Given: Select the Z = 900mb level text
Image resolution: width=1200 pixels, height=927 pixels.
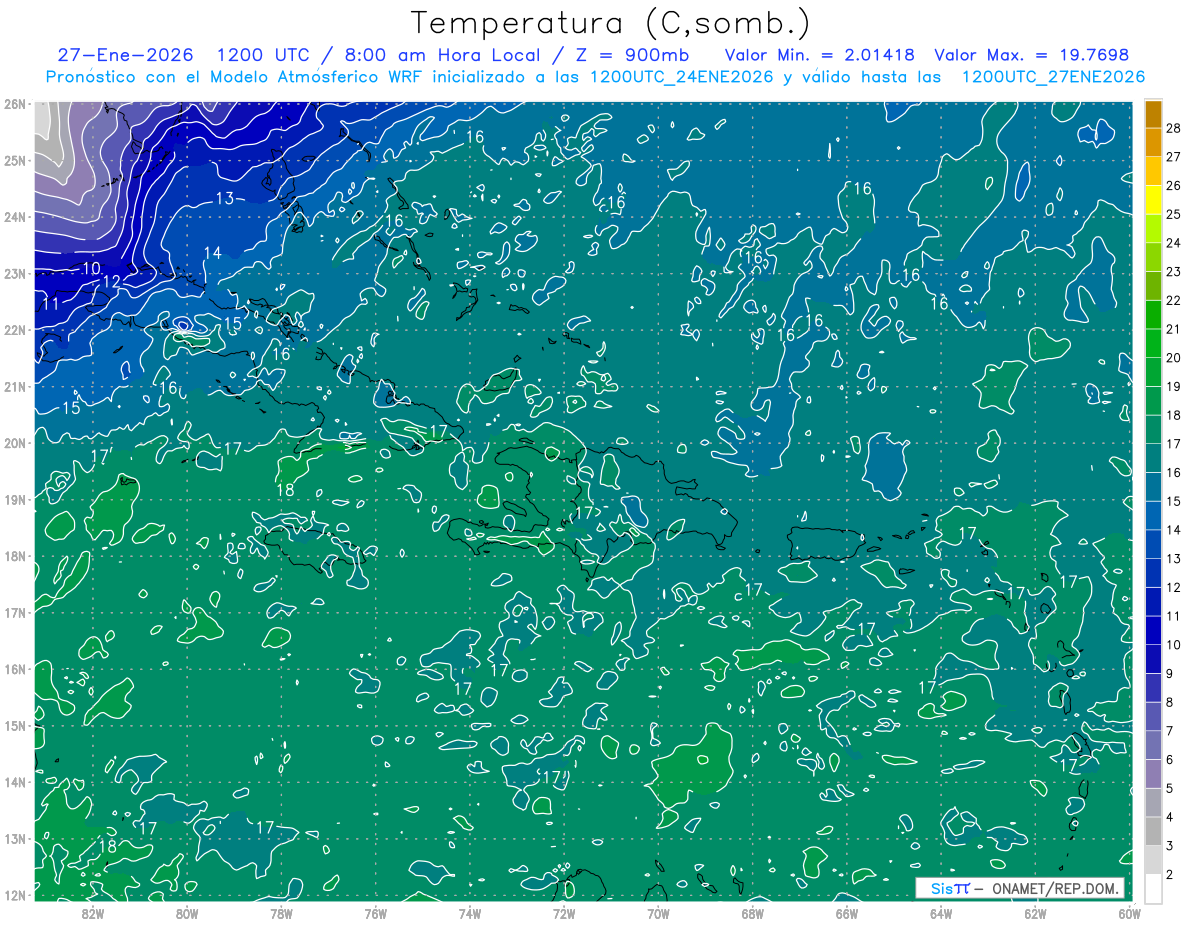Looking at the screenshot, I should pyautogui.click(x=632, y=55).
